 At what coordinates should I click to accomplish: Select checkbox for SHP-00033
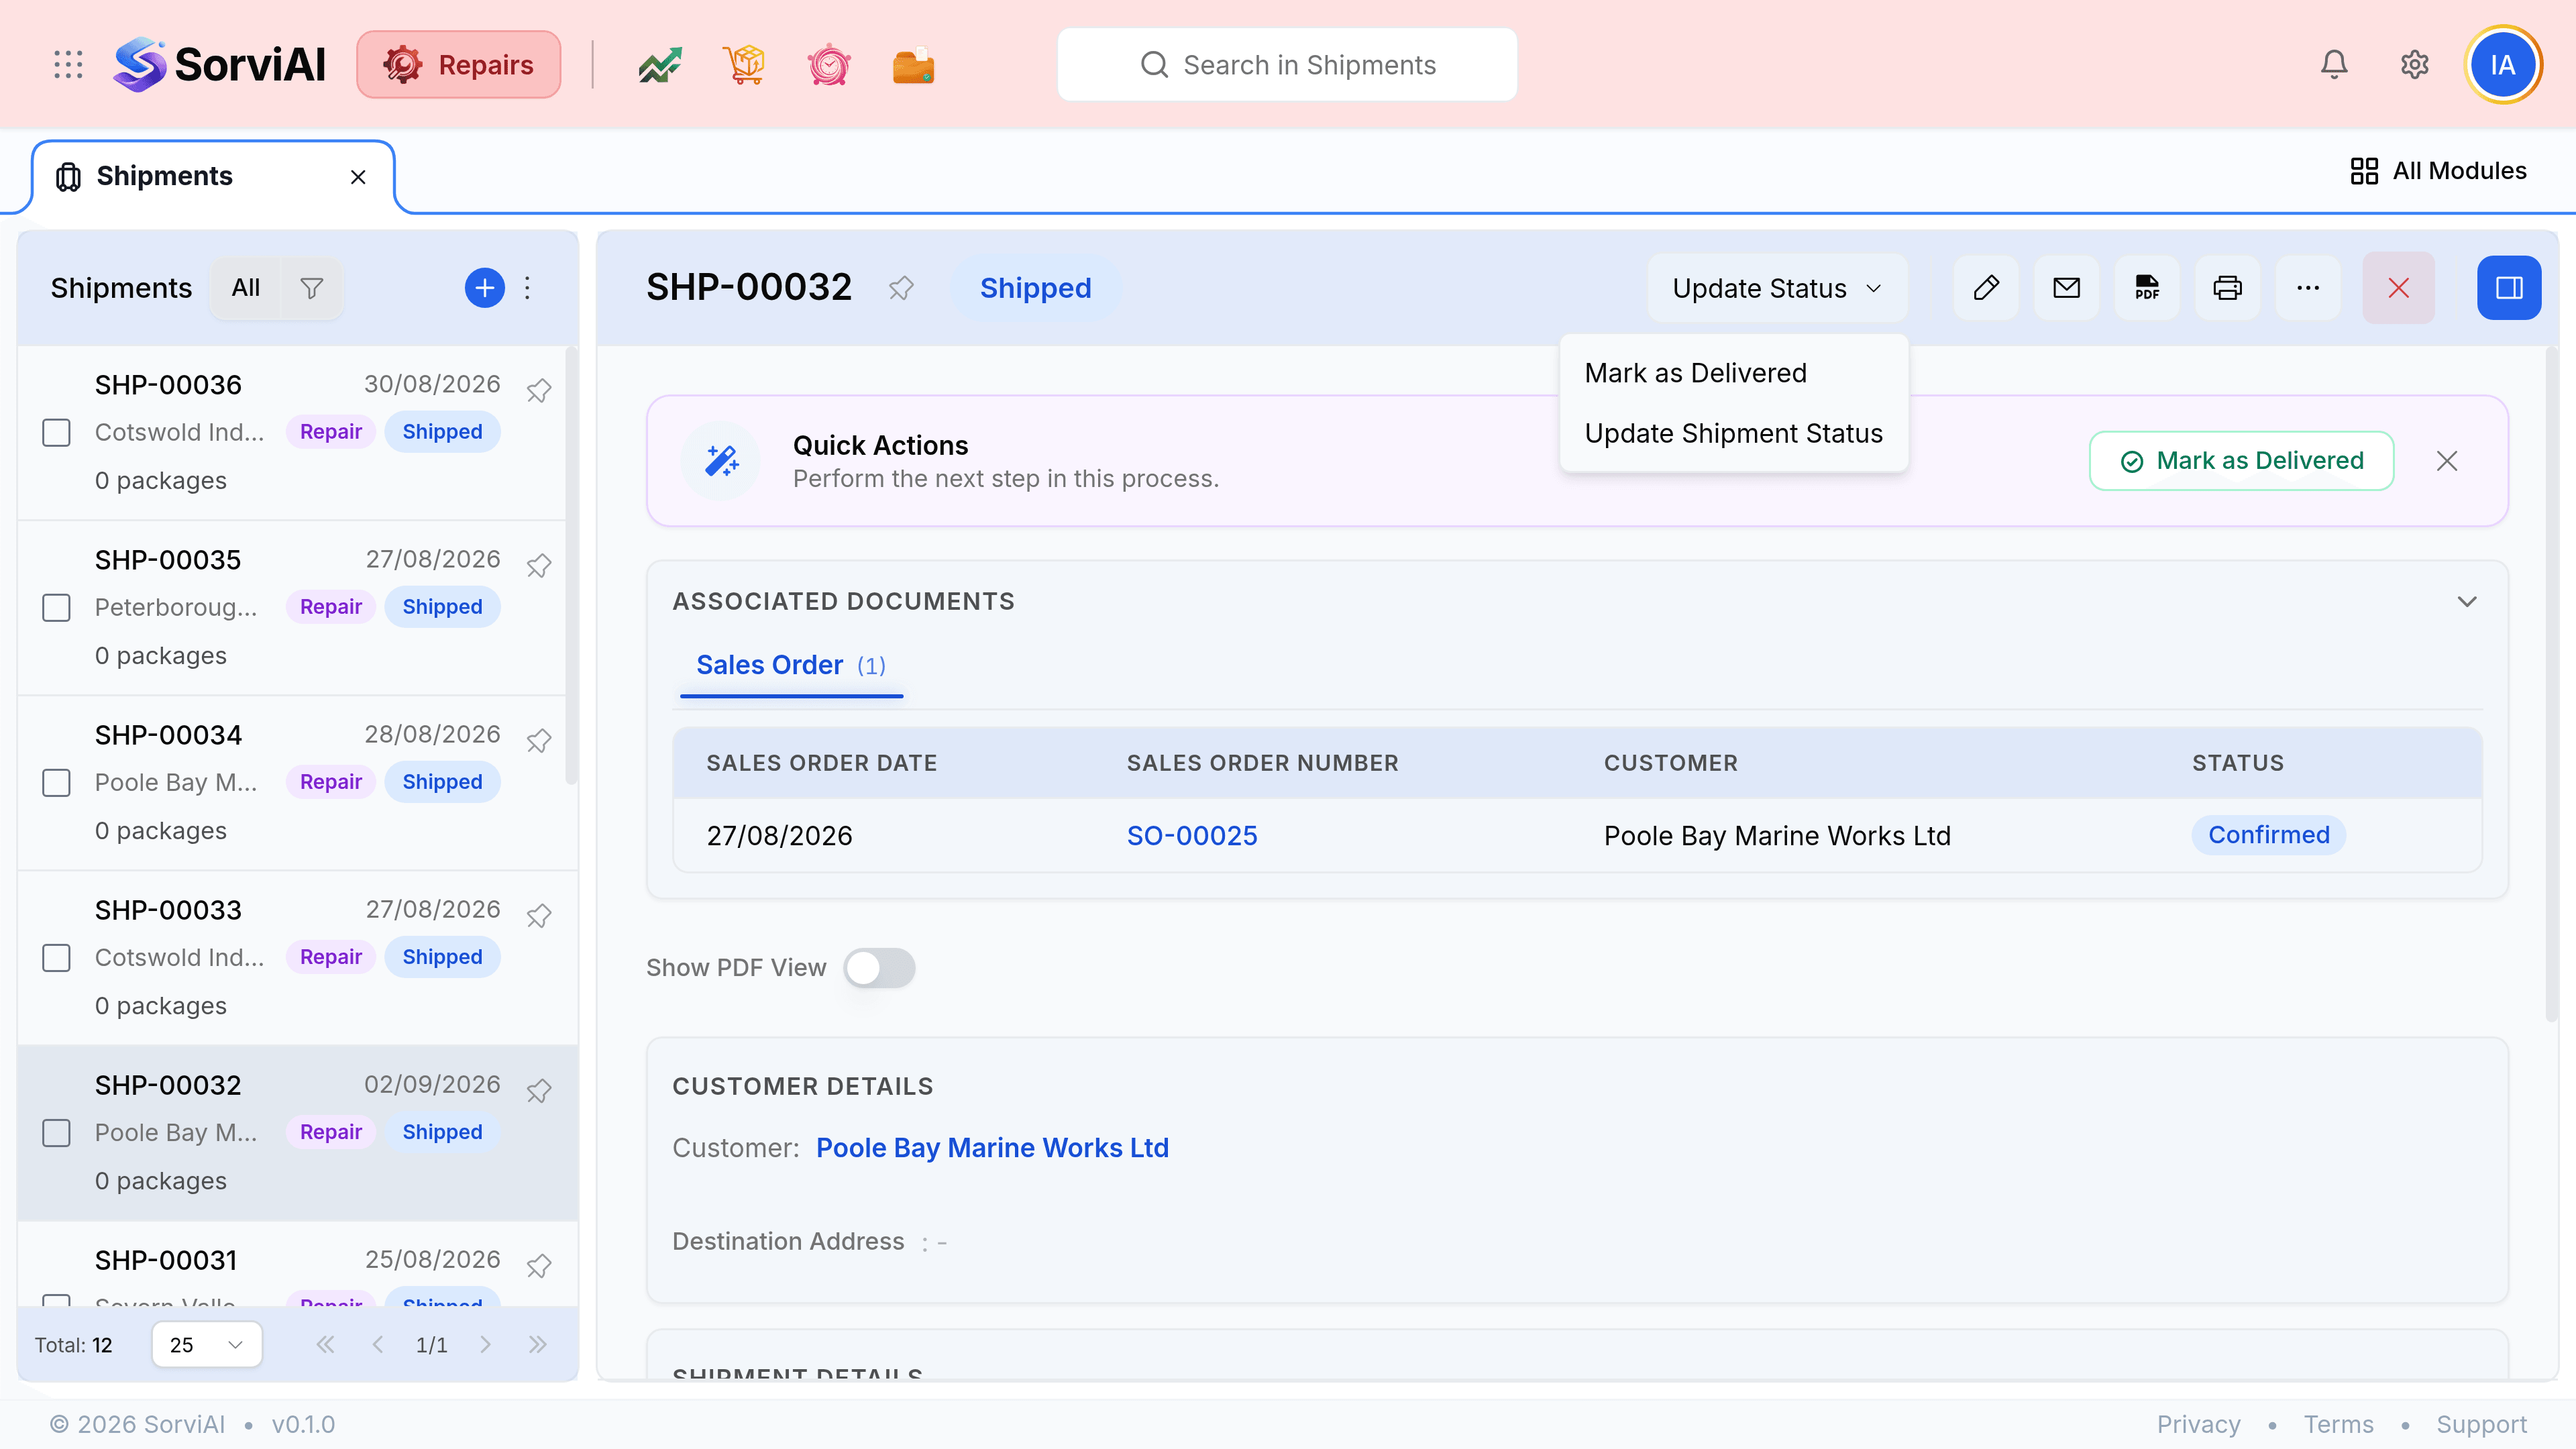coord(56,958)
